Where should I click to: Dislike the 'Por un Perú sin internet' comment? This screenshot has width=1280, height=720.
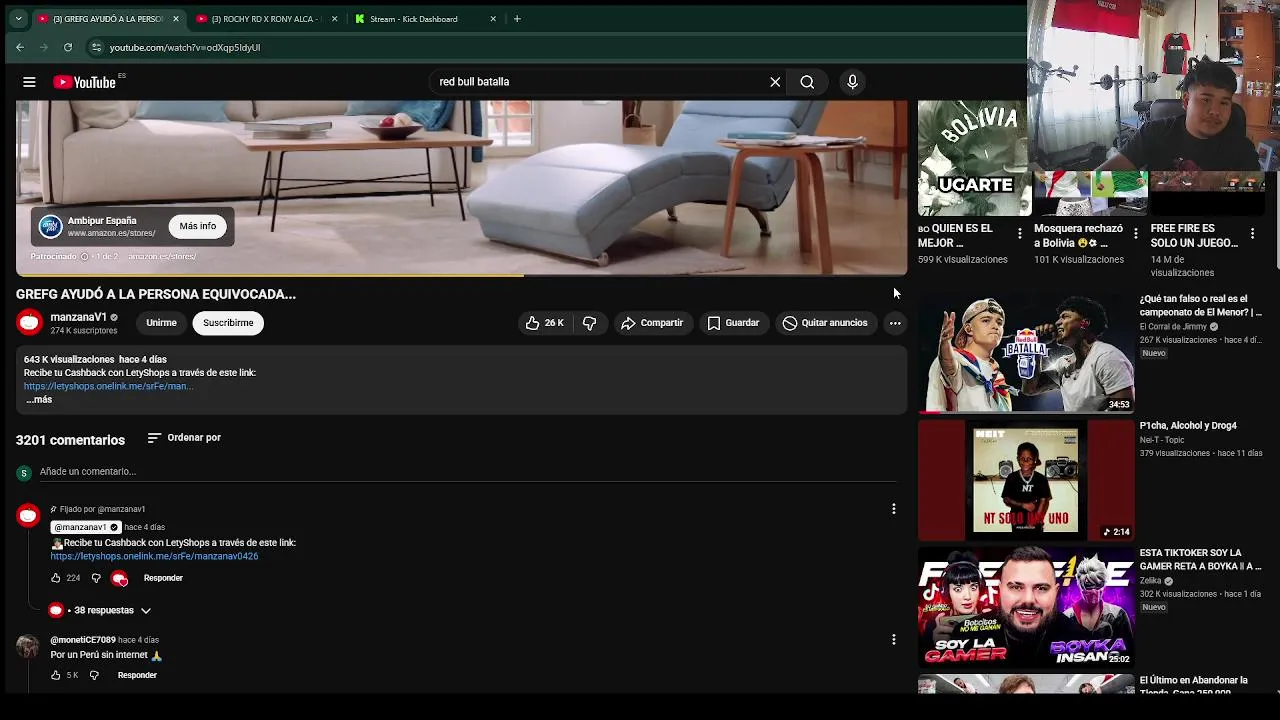pyautogui.click(x=94, y=675)
